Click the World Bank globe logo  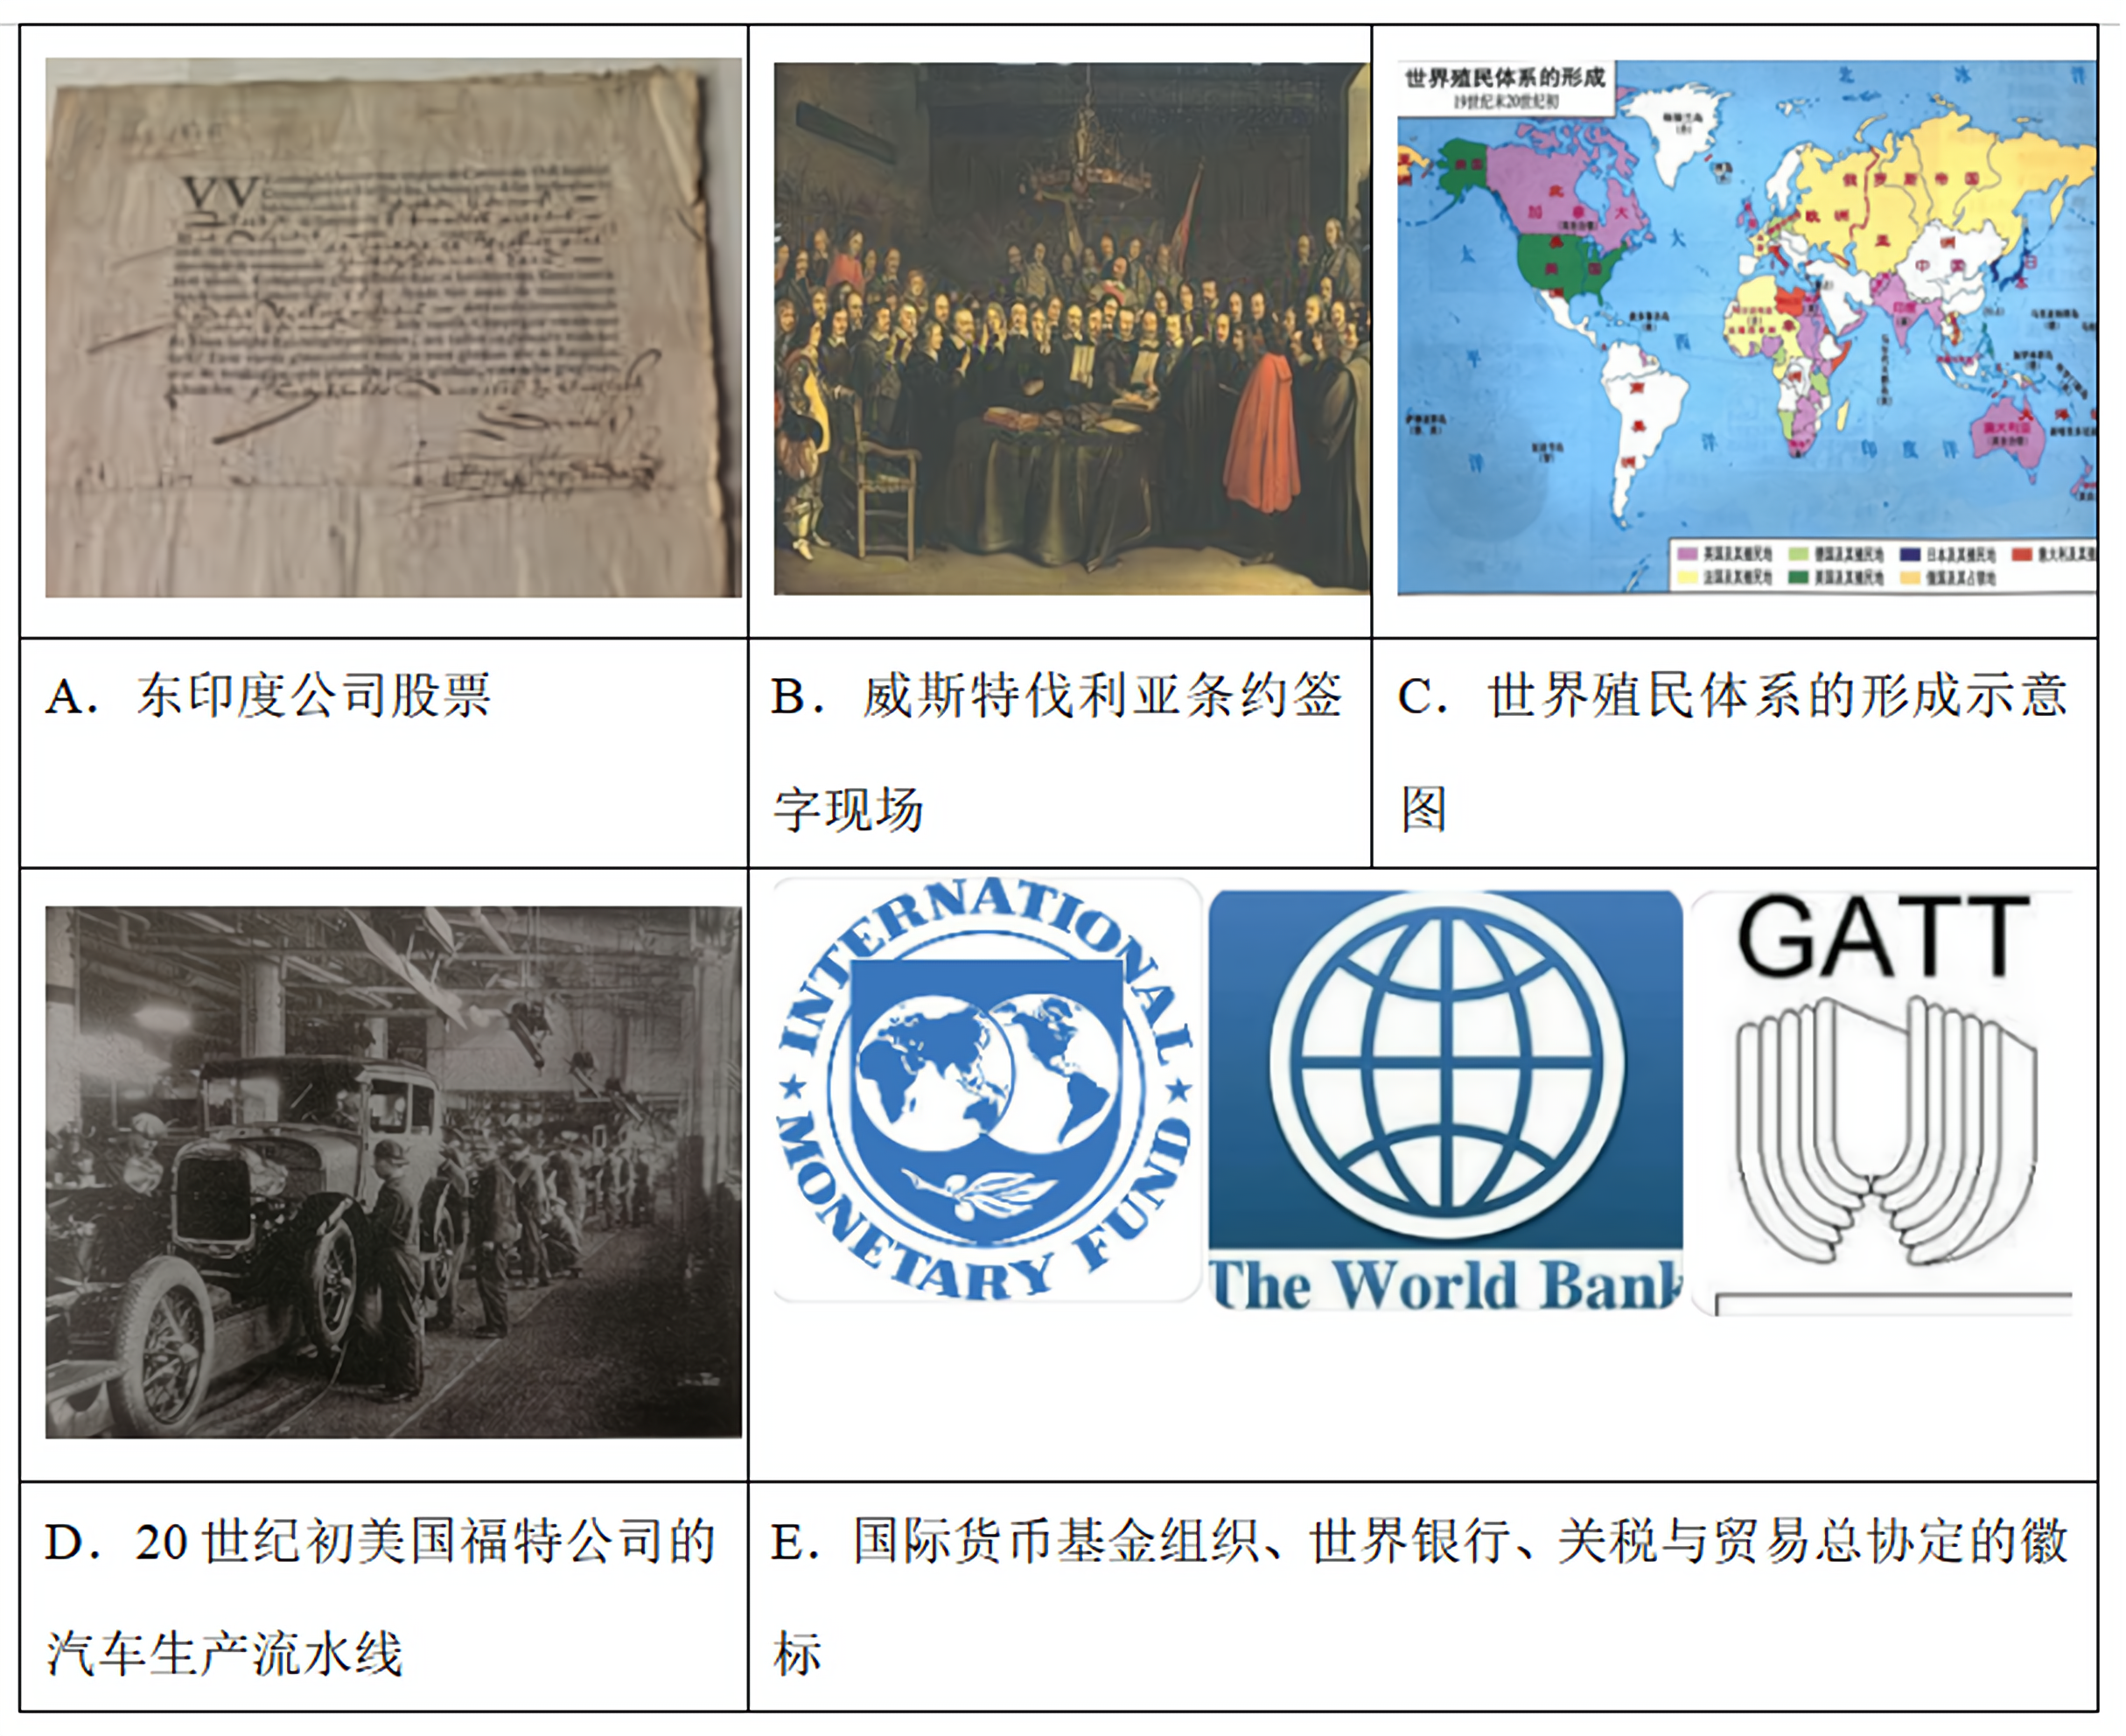[1445, 1065]
